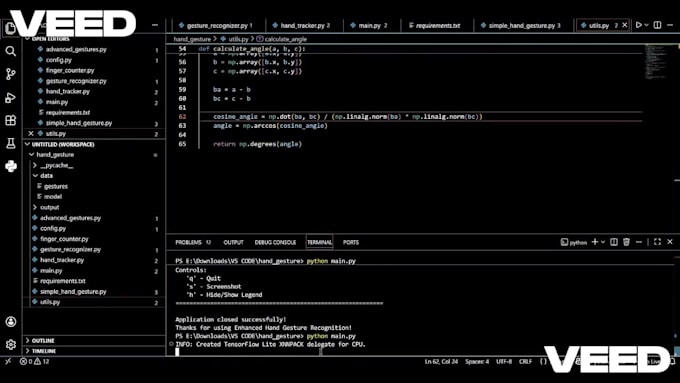This screenshot has width=680, height=383.
Task: Add a new terminal with plus icon
Action: pos(595,242)
